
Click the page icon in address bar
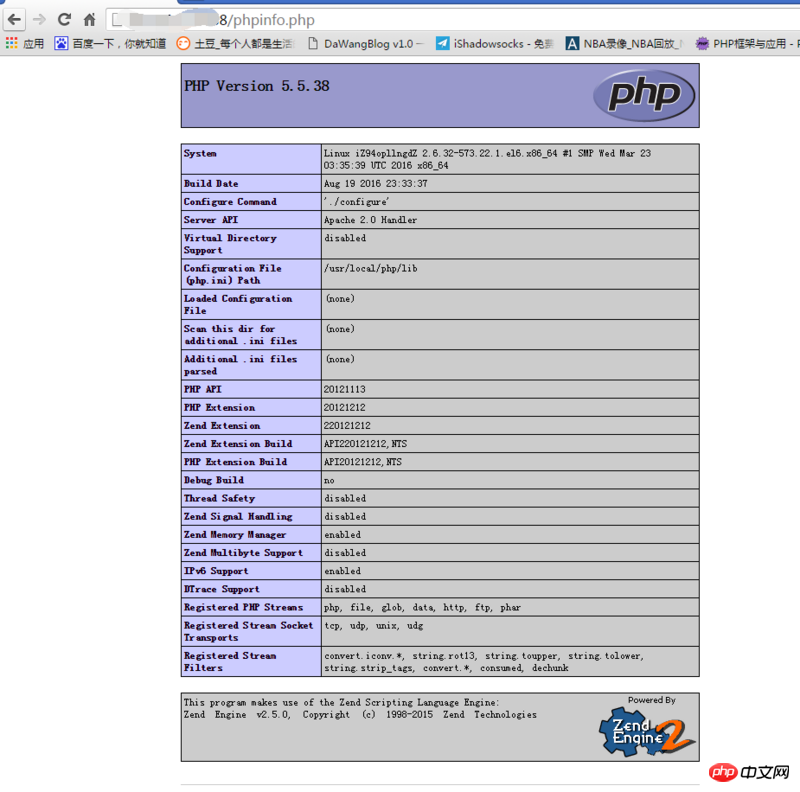click(x=117, y=20)
